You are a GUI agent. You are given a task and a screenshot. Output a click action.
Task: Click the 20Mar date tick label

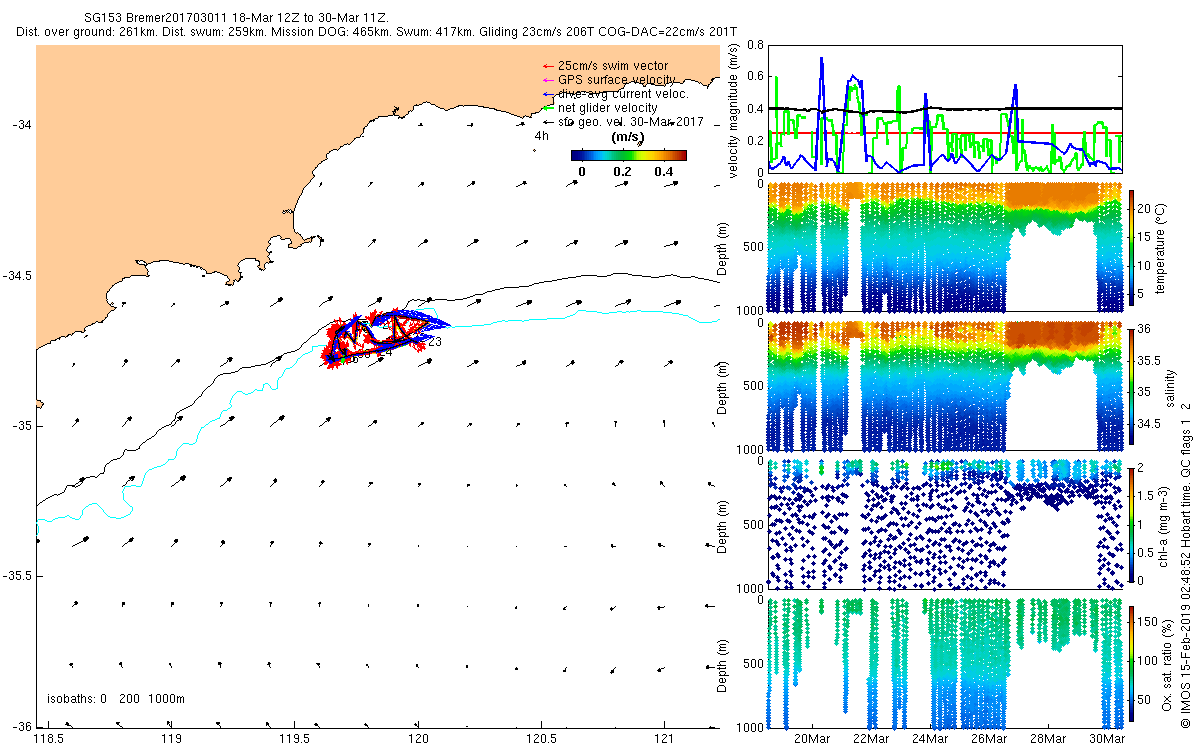coord(813,739)
